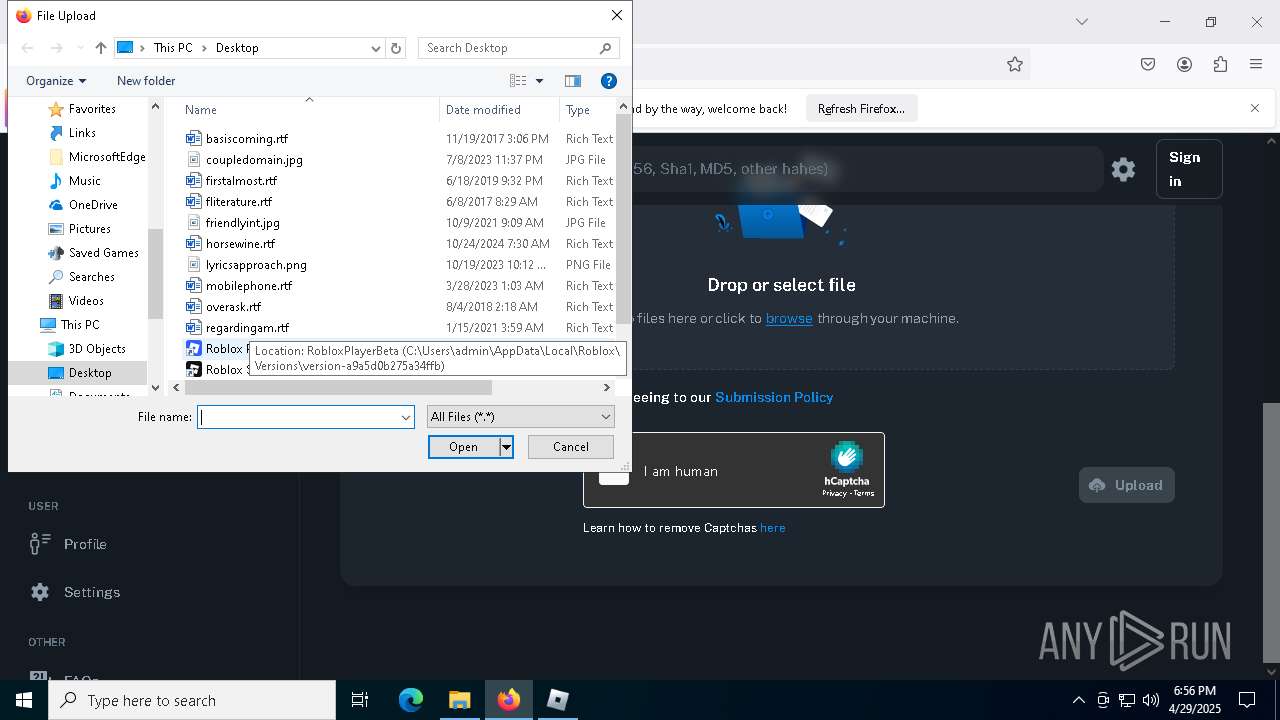Screen dimensions: 1280x720
Task: Click search magnifier in Search Desktop box
Action: 605,48
